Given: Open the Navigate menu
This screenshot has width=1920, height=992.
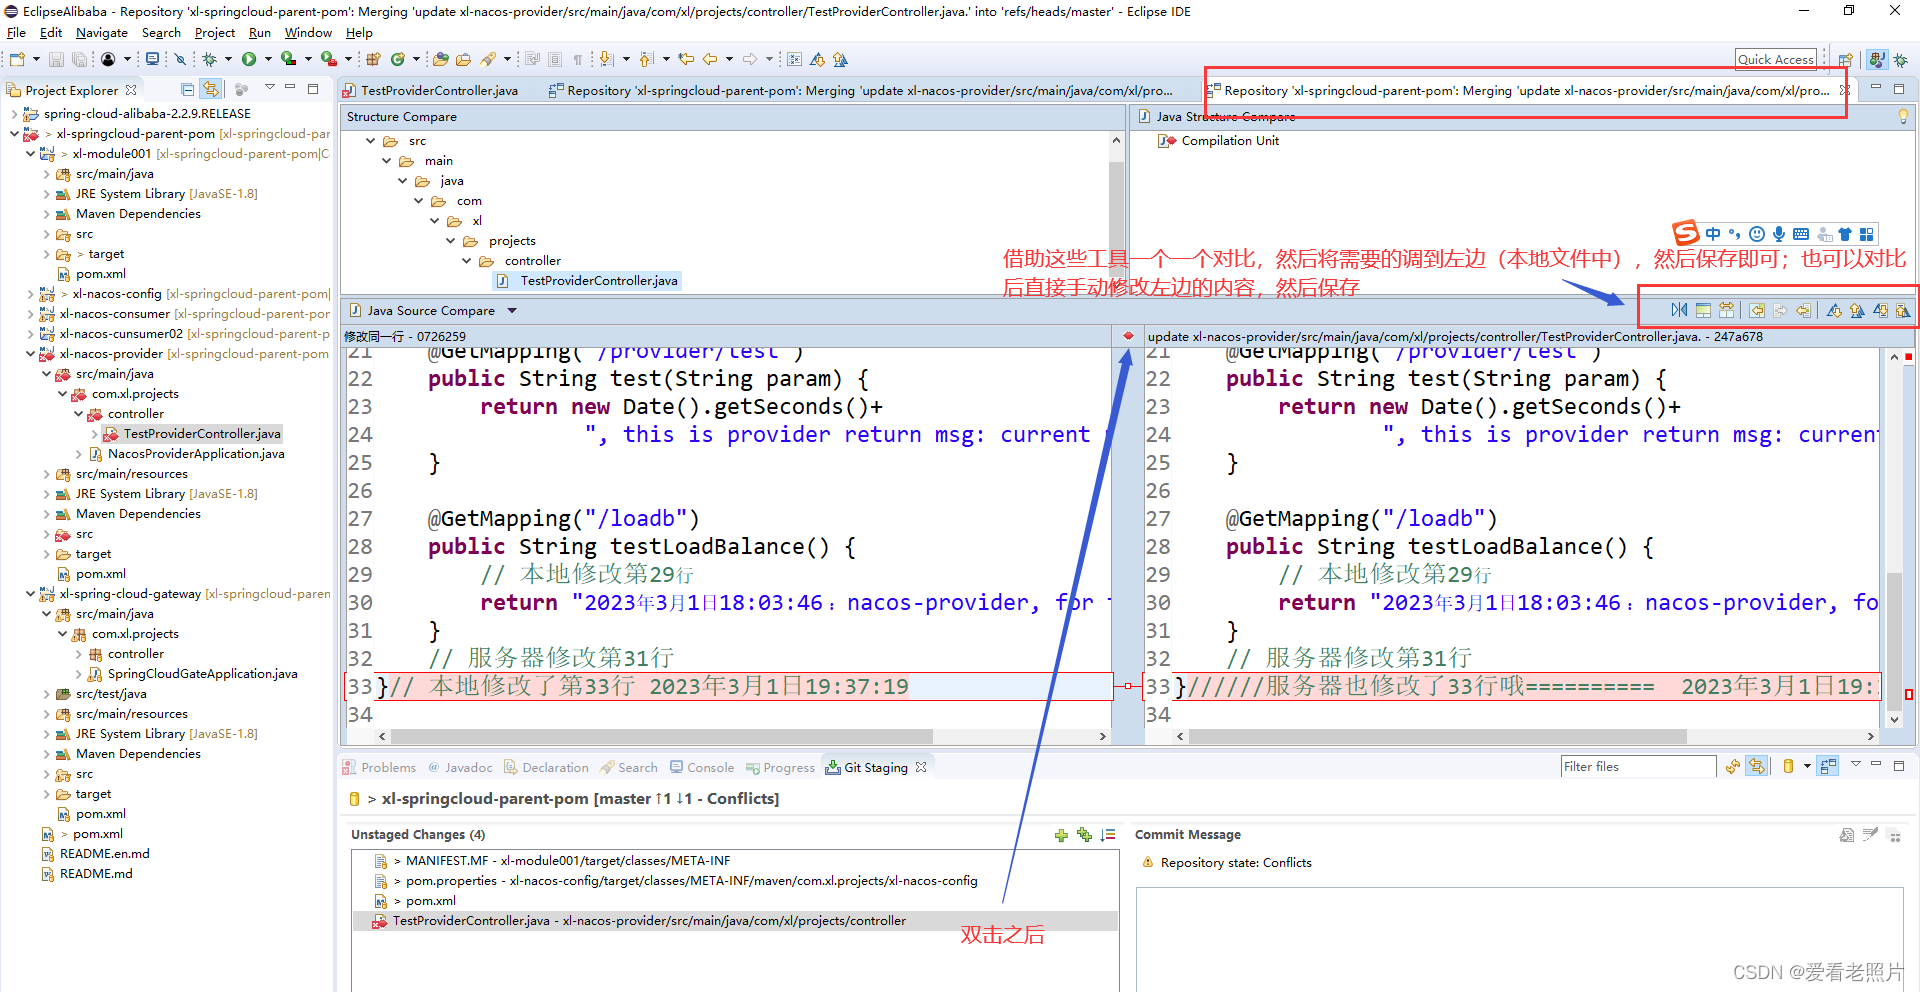Looking at the screenshot, I should 102,33.
